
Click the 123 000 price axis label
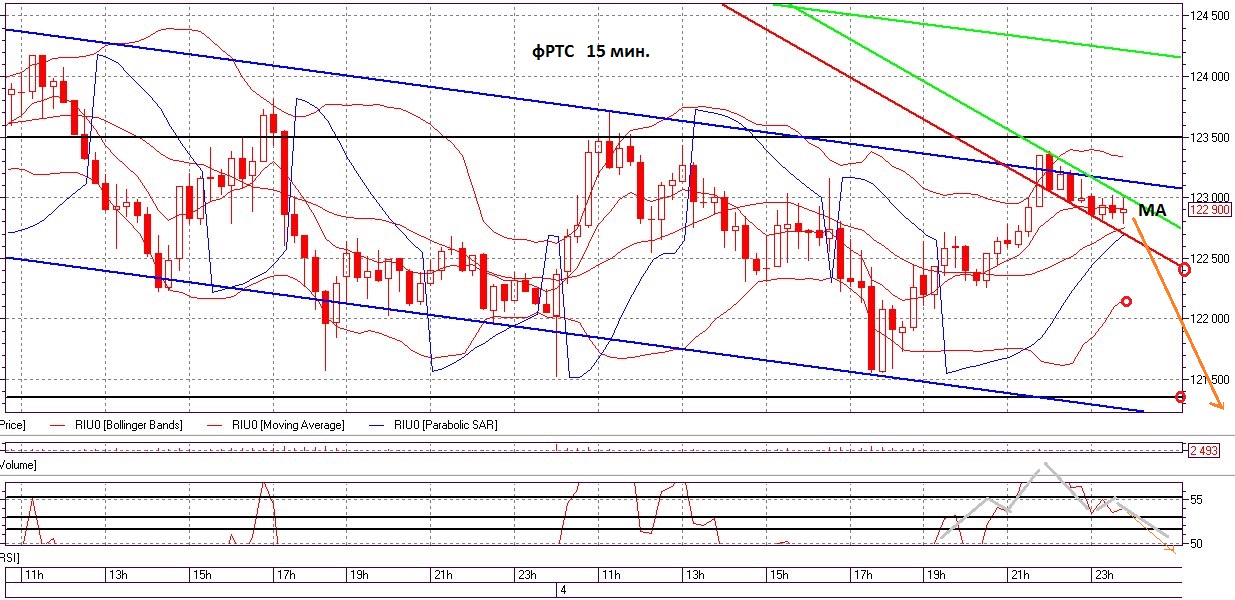(1211, 197)
